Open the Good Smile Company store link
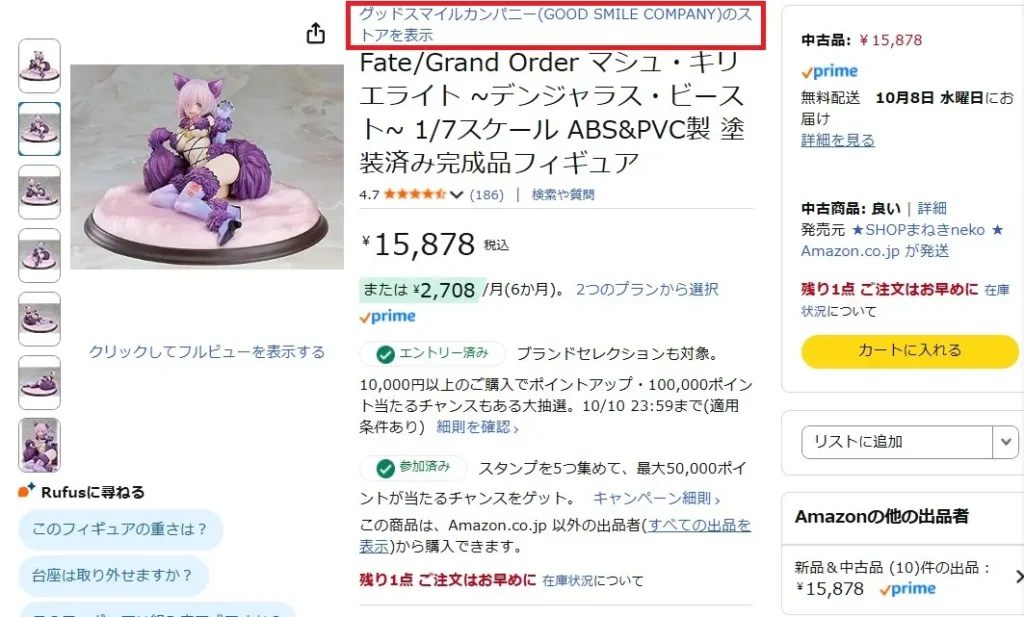1024x617 pixels. click(x=556, y=24)
